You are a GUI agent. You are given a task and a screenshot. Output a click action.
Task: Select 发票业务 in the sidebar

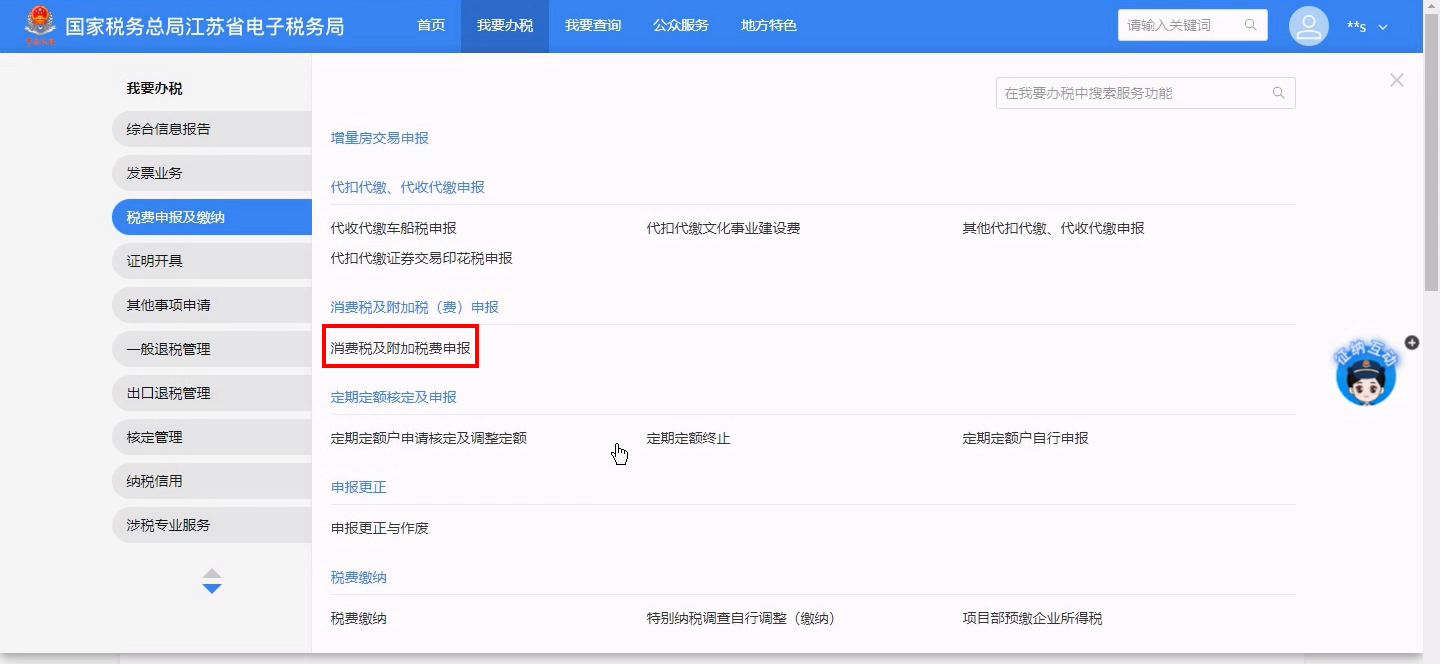coord(155,173)
